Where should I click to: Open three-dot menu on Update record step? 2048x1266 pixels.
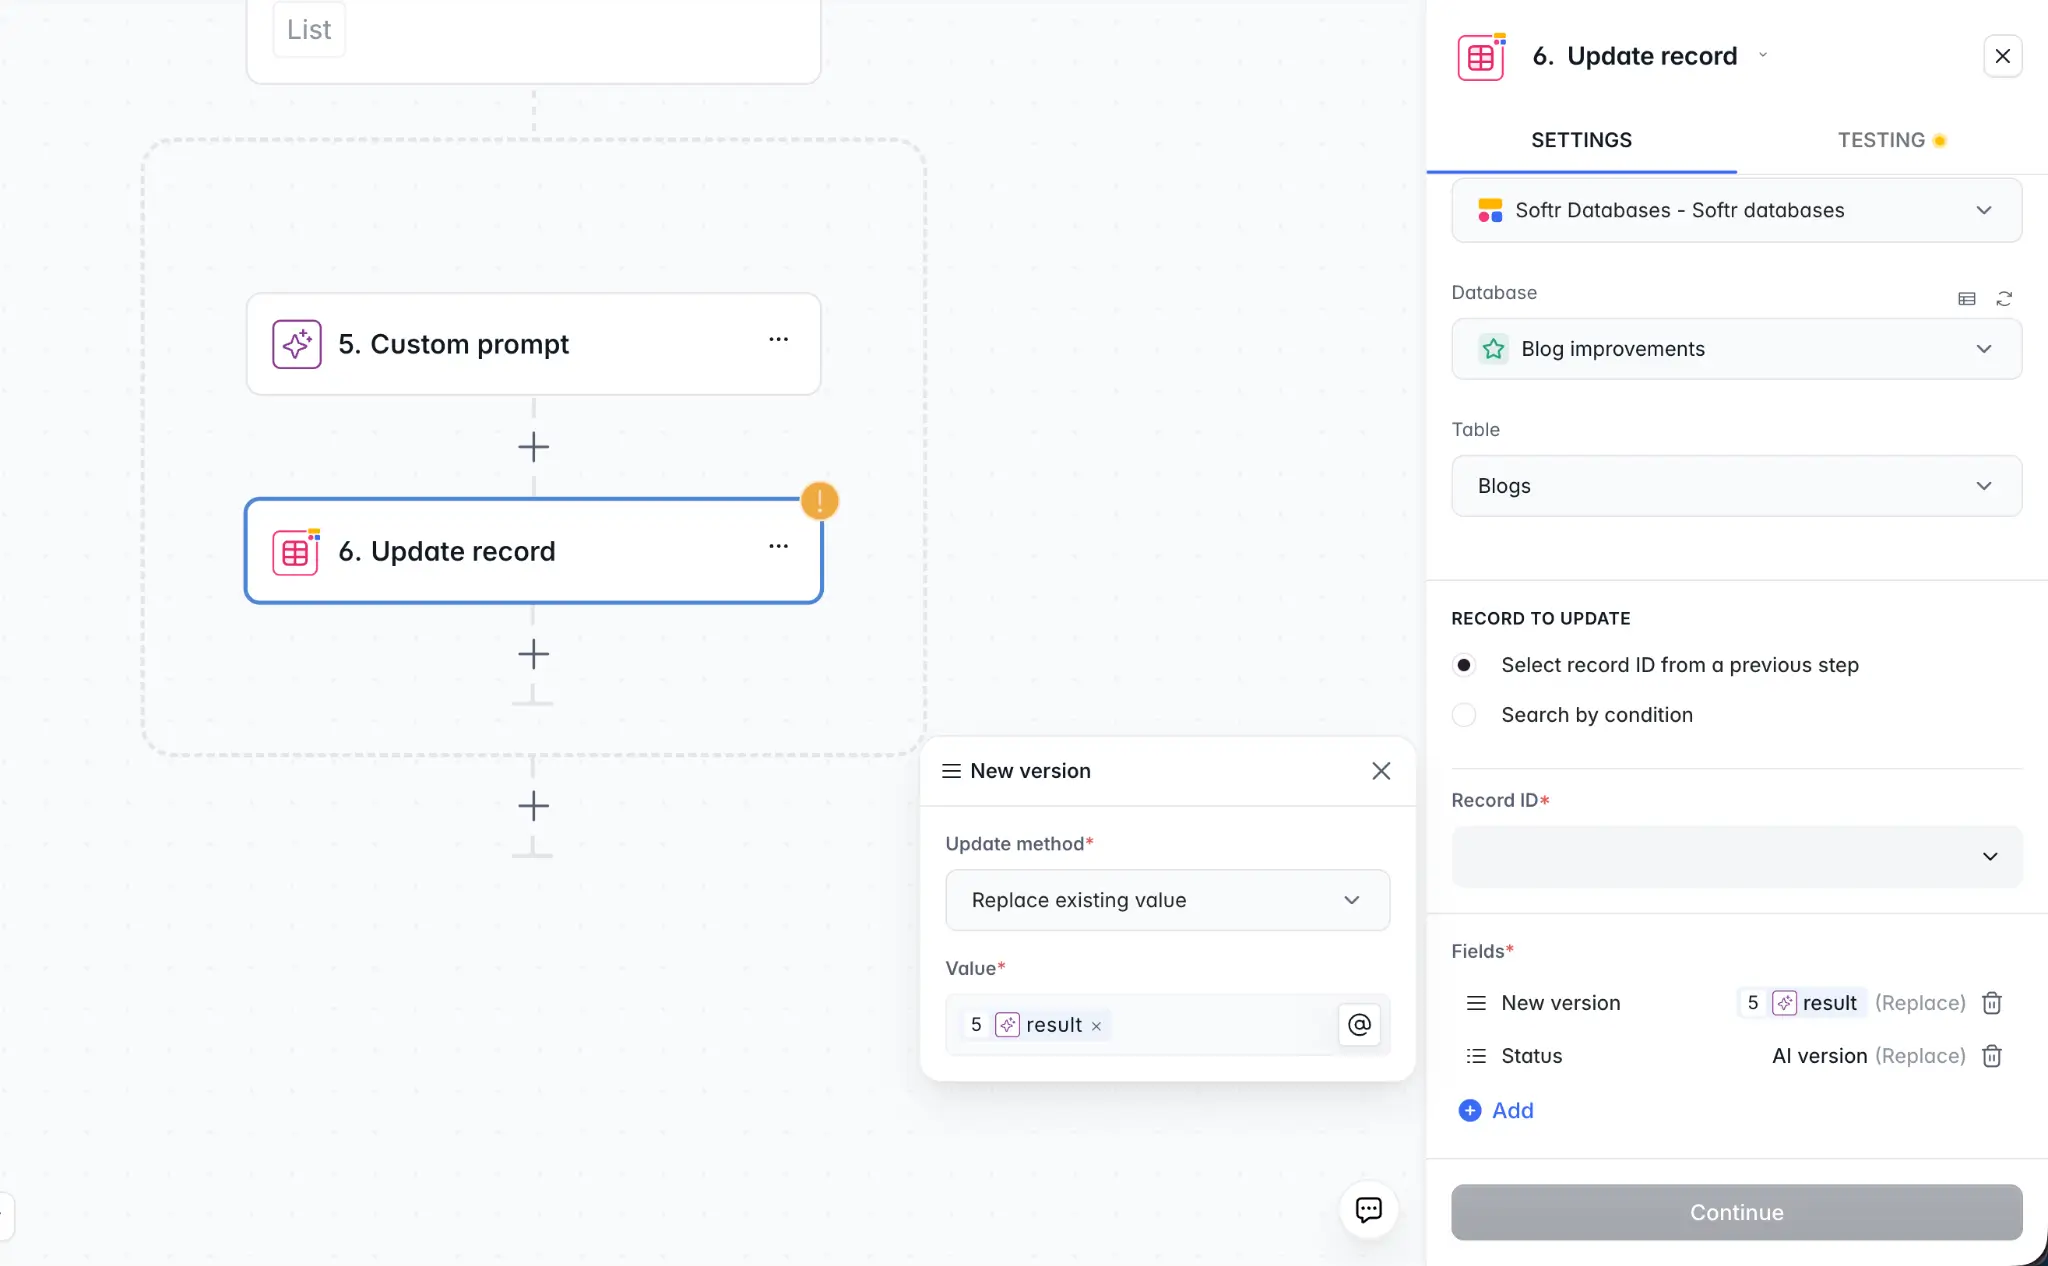click(778, 547)
